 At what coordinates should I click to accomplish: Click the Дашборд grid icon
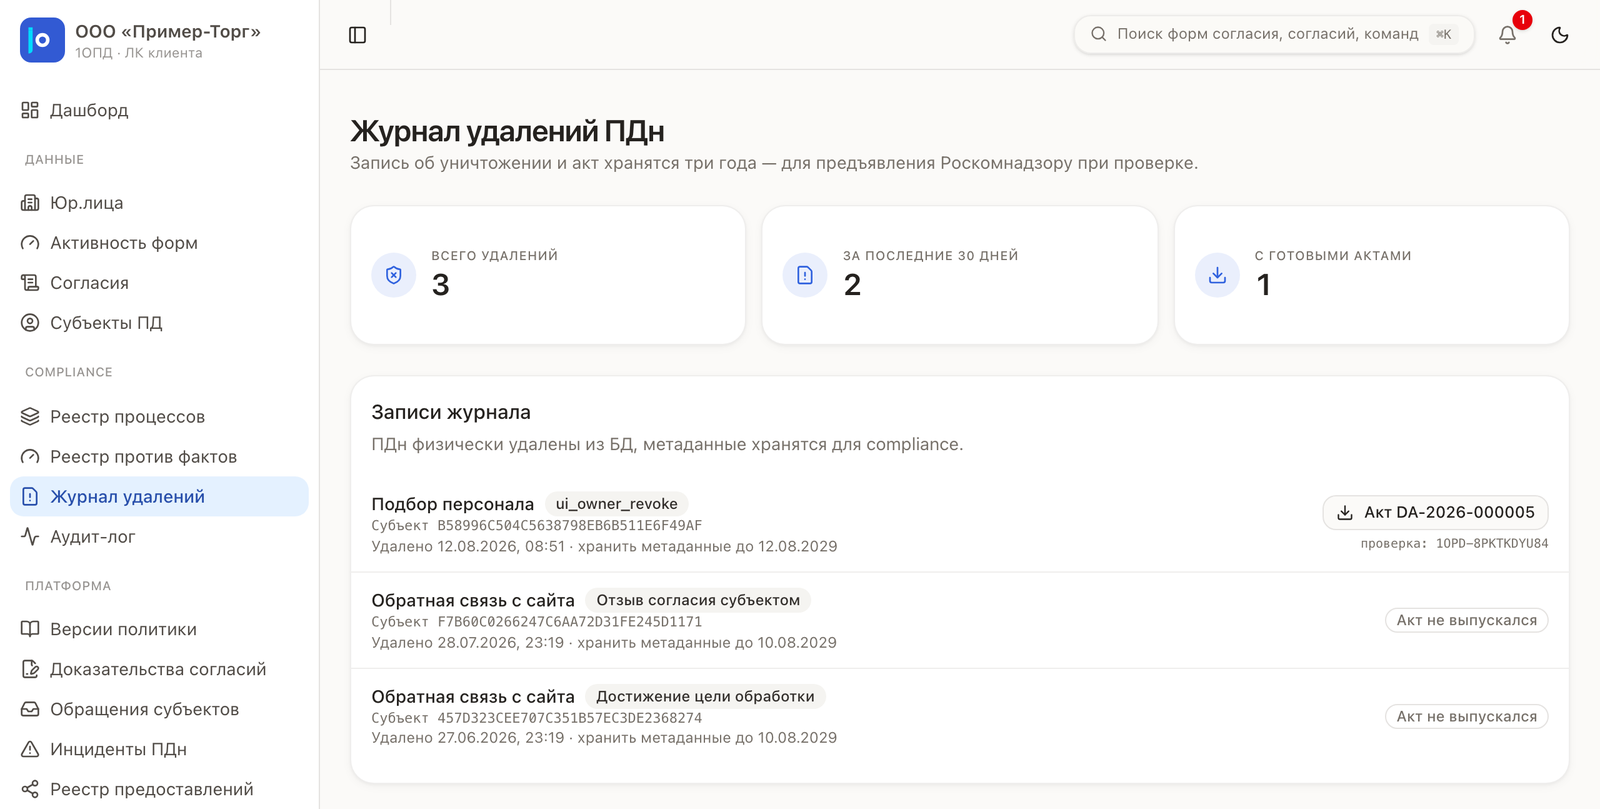[x=30, y=110]
